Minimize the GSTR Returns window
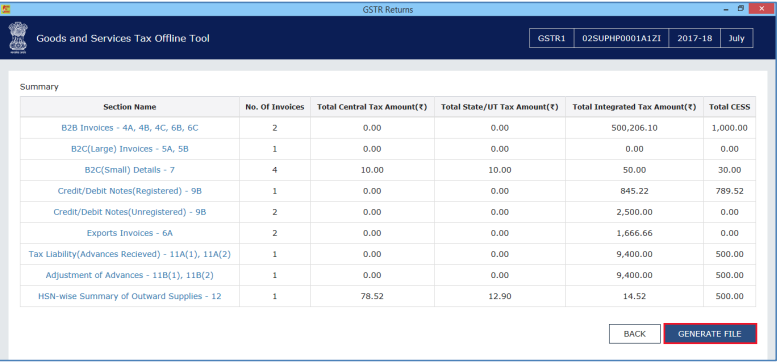Screen dimensions: 779x363 tap(725, 8)
